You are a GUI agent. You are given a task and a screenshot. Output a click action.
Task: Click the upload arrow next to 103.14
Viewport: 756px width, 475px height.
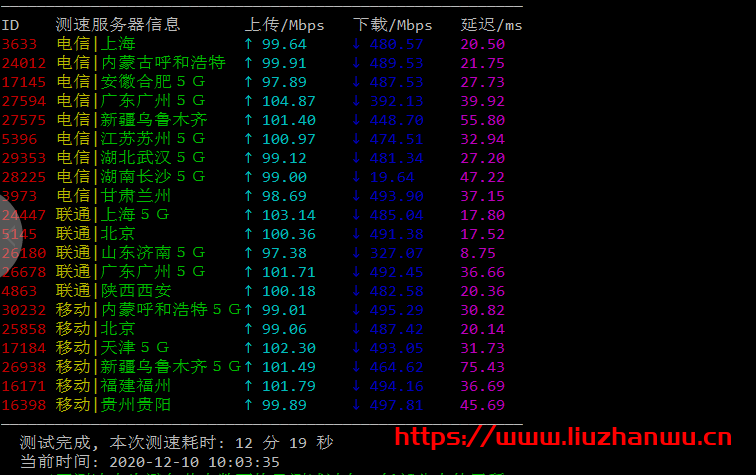249,215
